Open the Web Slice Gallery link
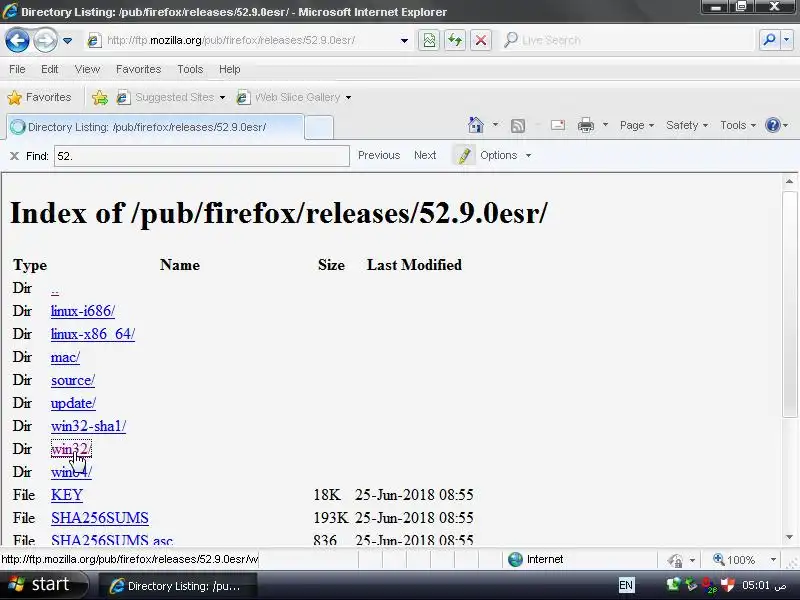The image size is (800, 600). click(x=293, y=97)
